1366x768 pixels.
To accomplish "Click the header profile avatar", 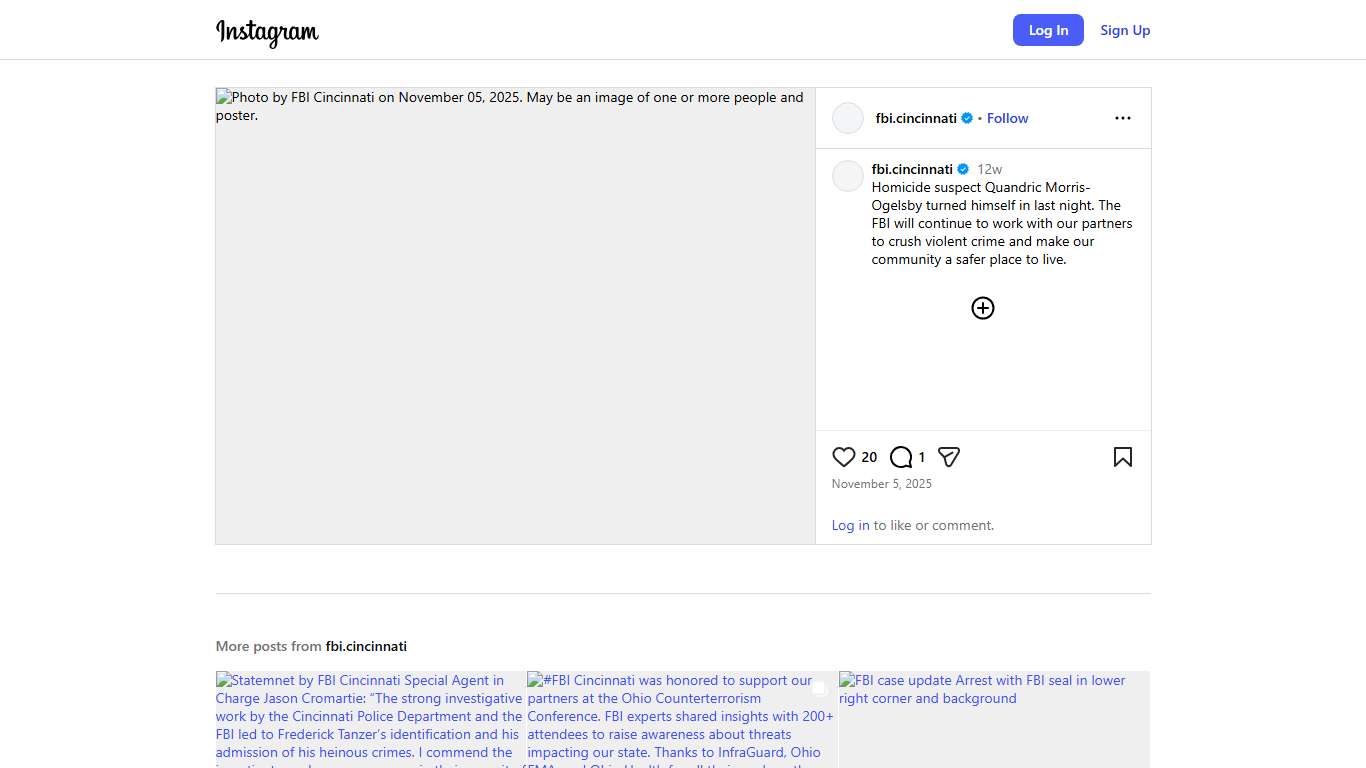I will 848,118.
